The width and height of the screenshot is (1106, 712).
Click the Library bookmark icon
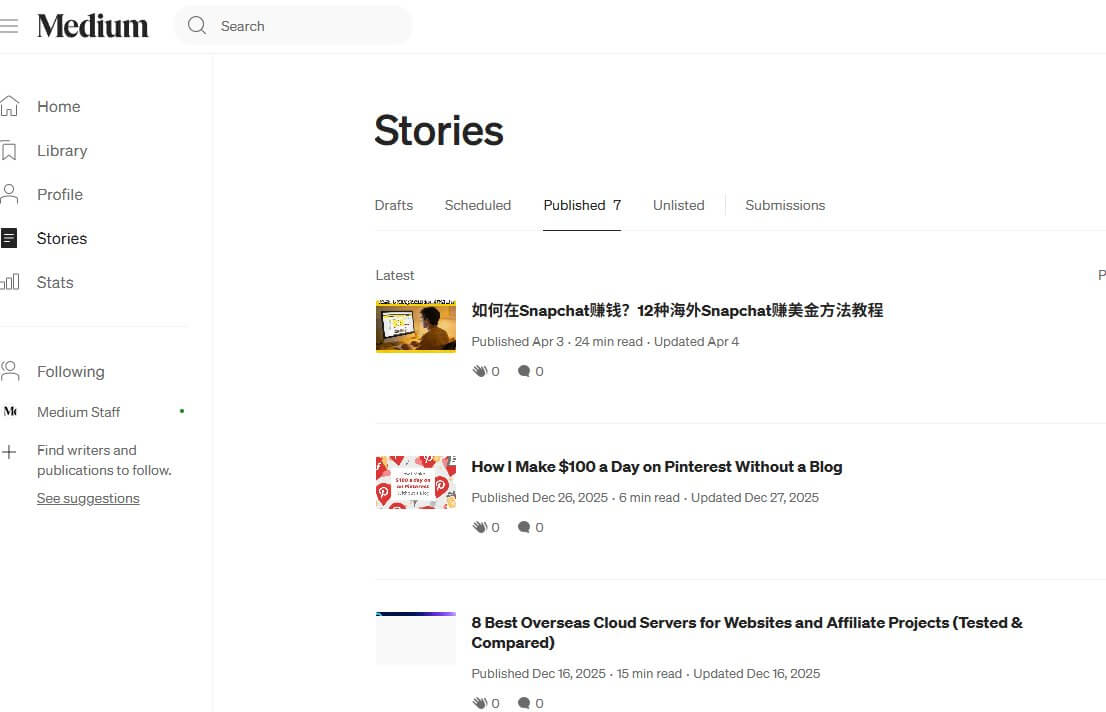9,150
